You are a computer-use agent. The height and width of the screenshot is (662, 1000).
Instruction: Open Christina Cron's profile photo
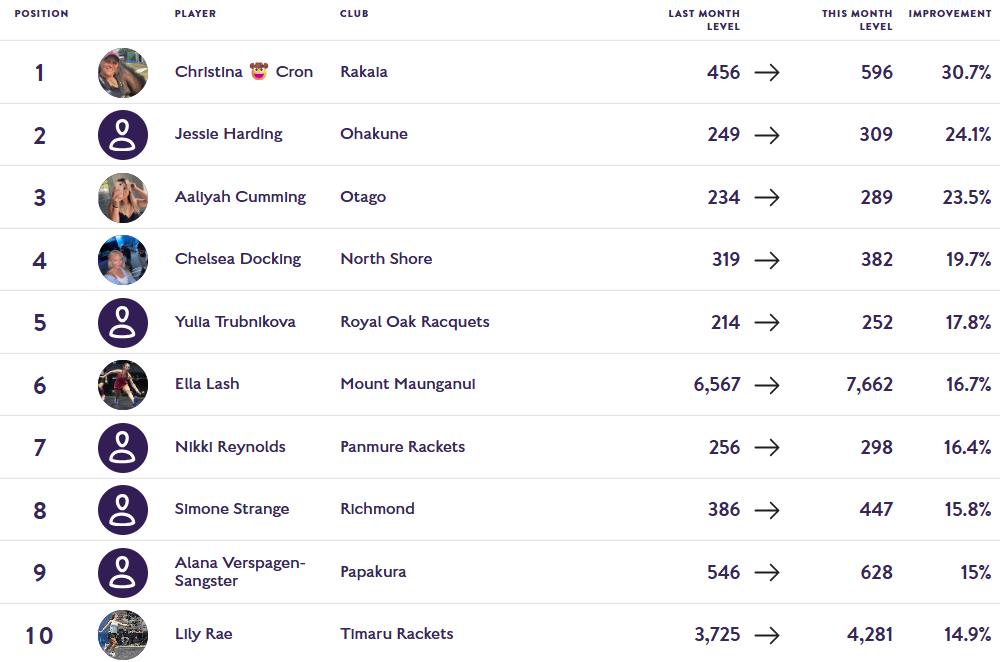click(123, 72)
